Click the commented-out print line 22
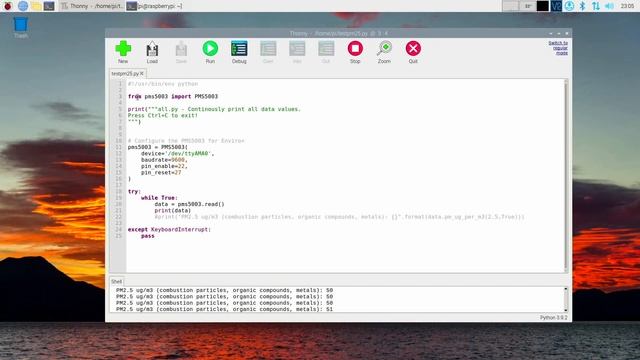This screenshot has height=360, width=640. 339,217
